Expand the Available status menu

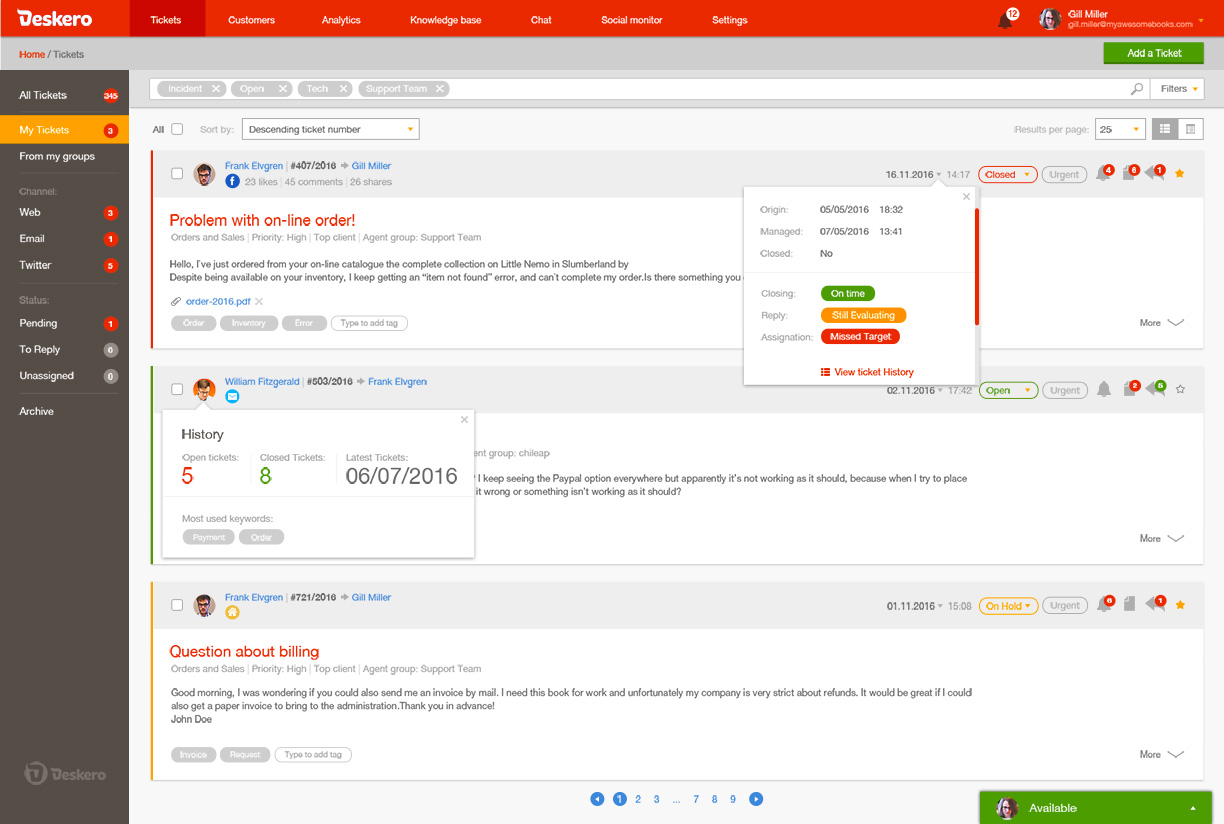tap(1095, 808)
